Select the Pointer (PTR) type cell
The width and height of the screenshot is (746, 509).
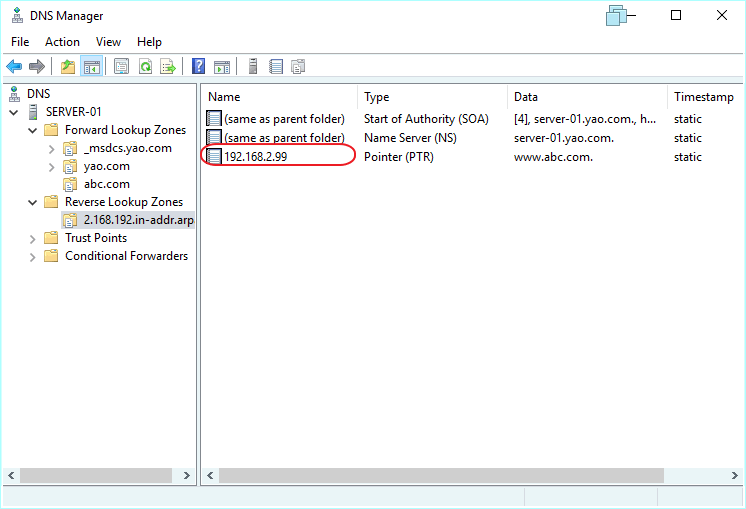399,157
